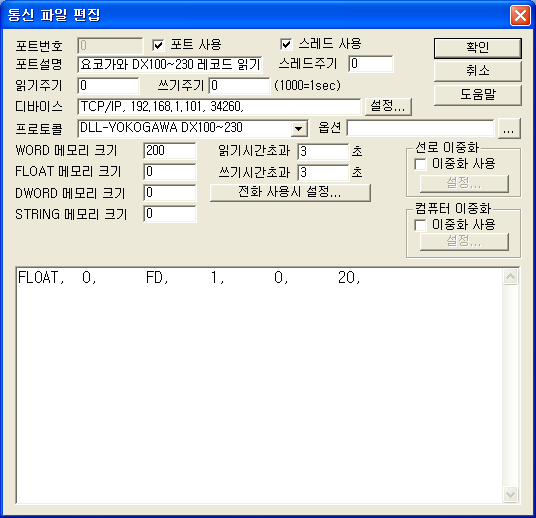Enable 이중화 사용 under 선로 이중화
The width and height of the screenshot is (536, 518).
[420, 164]
